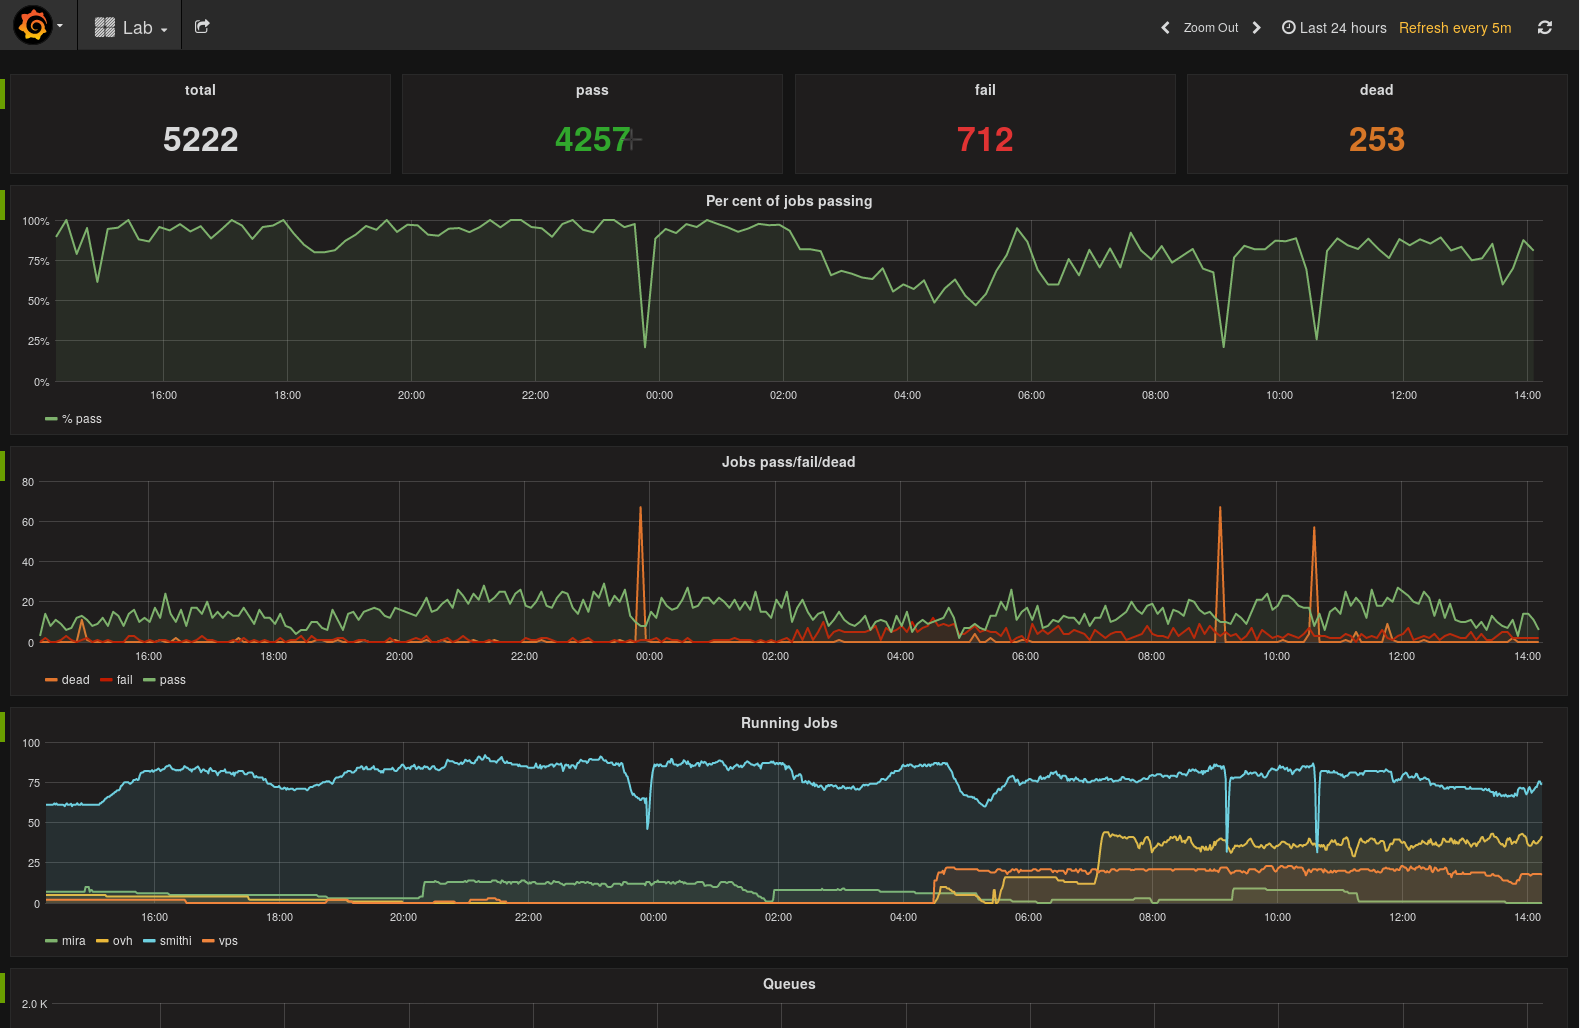Expand the Lab dashboard picker dropdown
The width and height of the screenshot is (1580, 1028).
pyautogui.click(x=131, y=27)
